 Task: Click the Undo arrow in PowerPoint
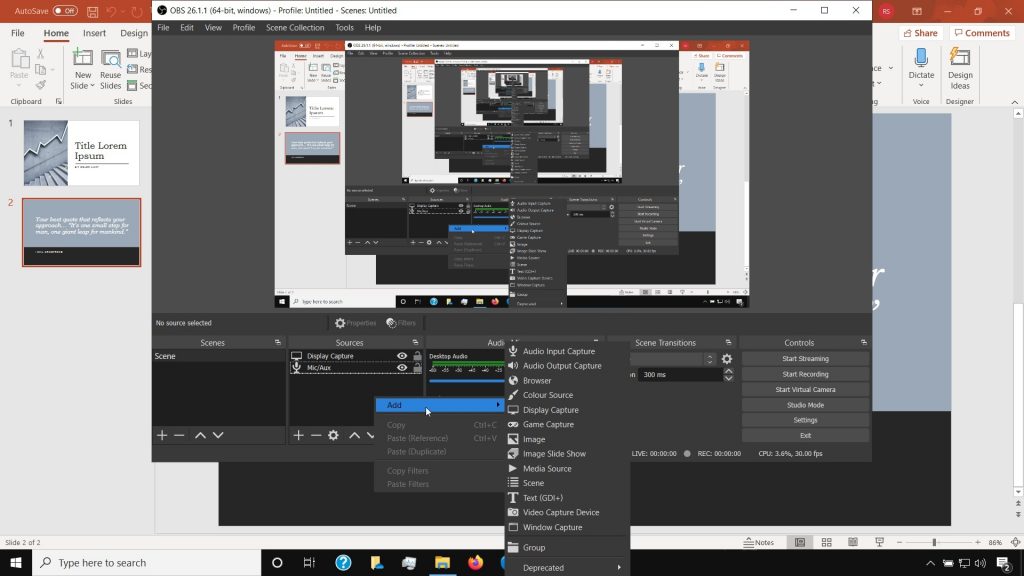point(111,11)
